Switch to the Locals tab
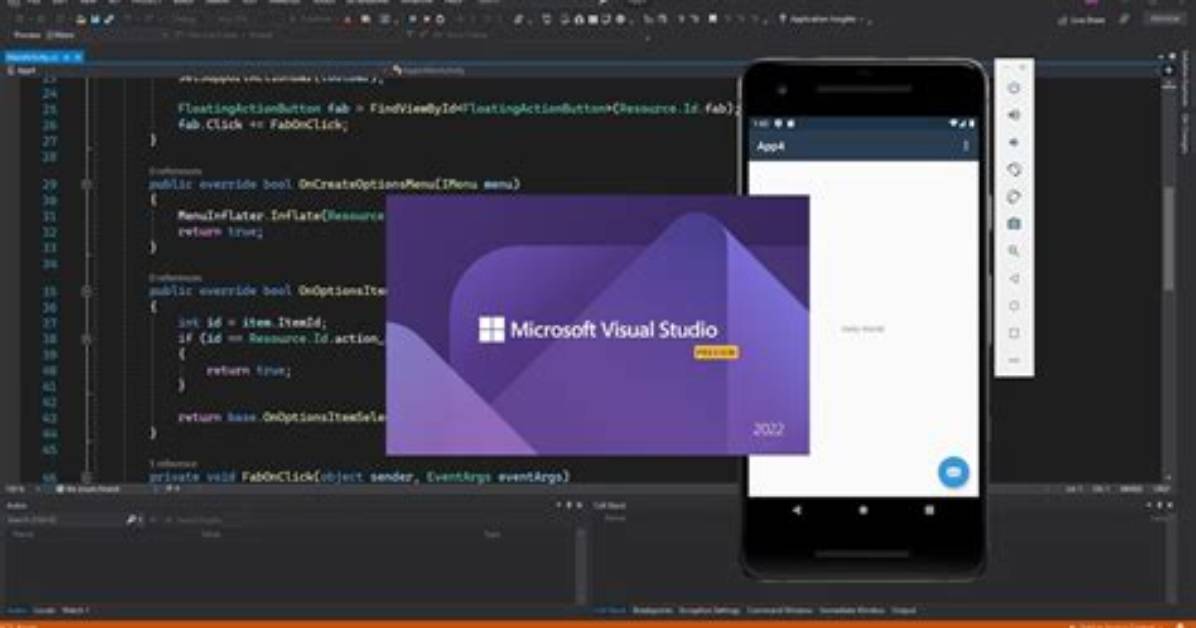 tap(44, 610)
